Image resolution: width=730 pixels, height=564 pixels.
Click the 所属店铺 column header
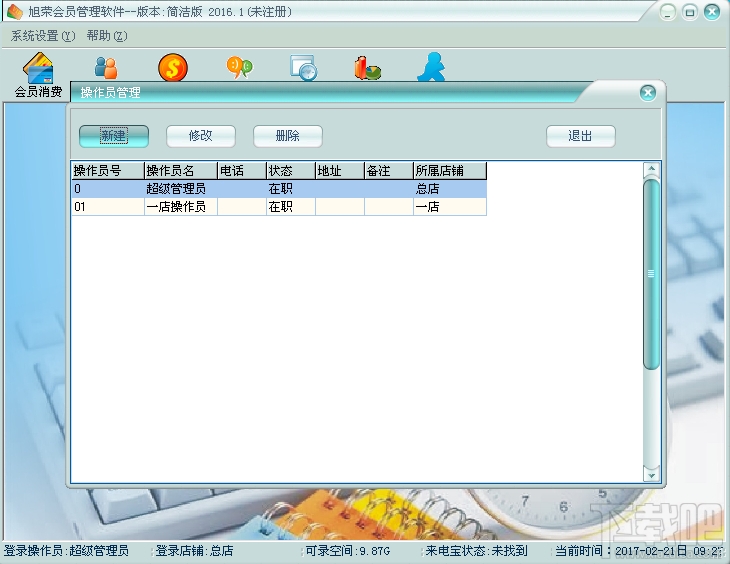coord(449,171)
